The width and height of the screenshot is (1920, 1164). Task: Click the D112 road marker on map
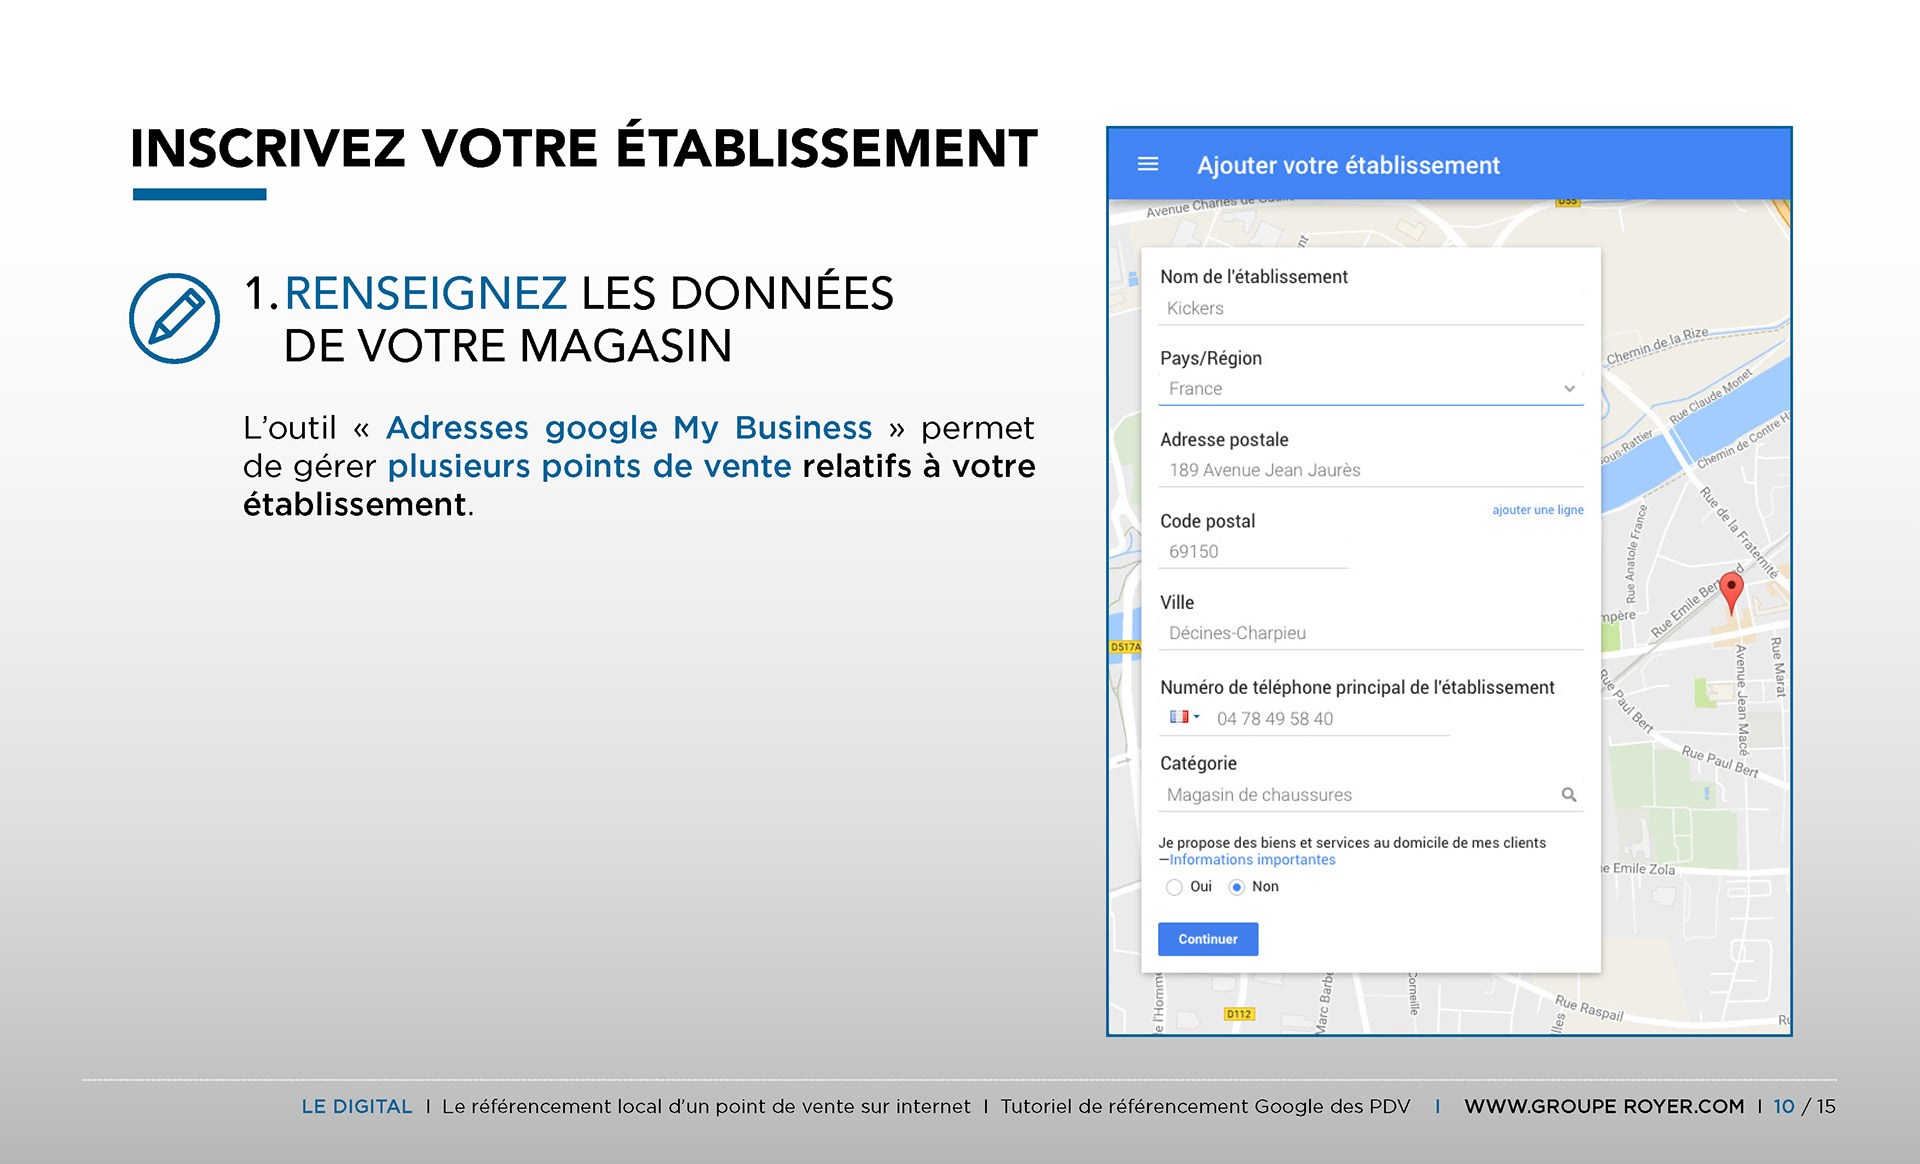(x=1239, y=1014)
